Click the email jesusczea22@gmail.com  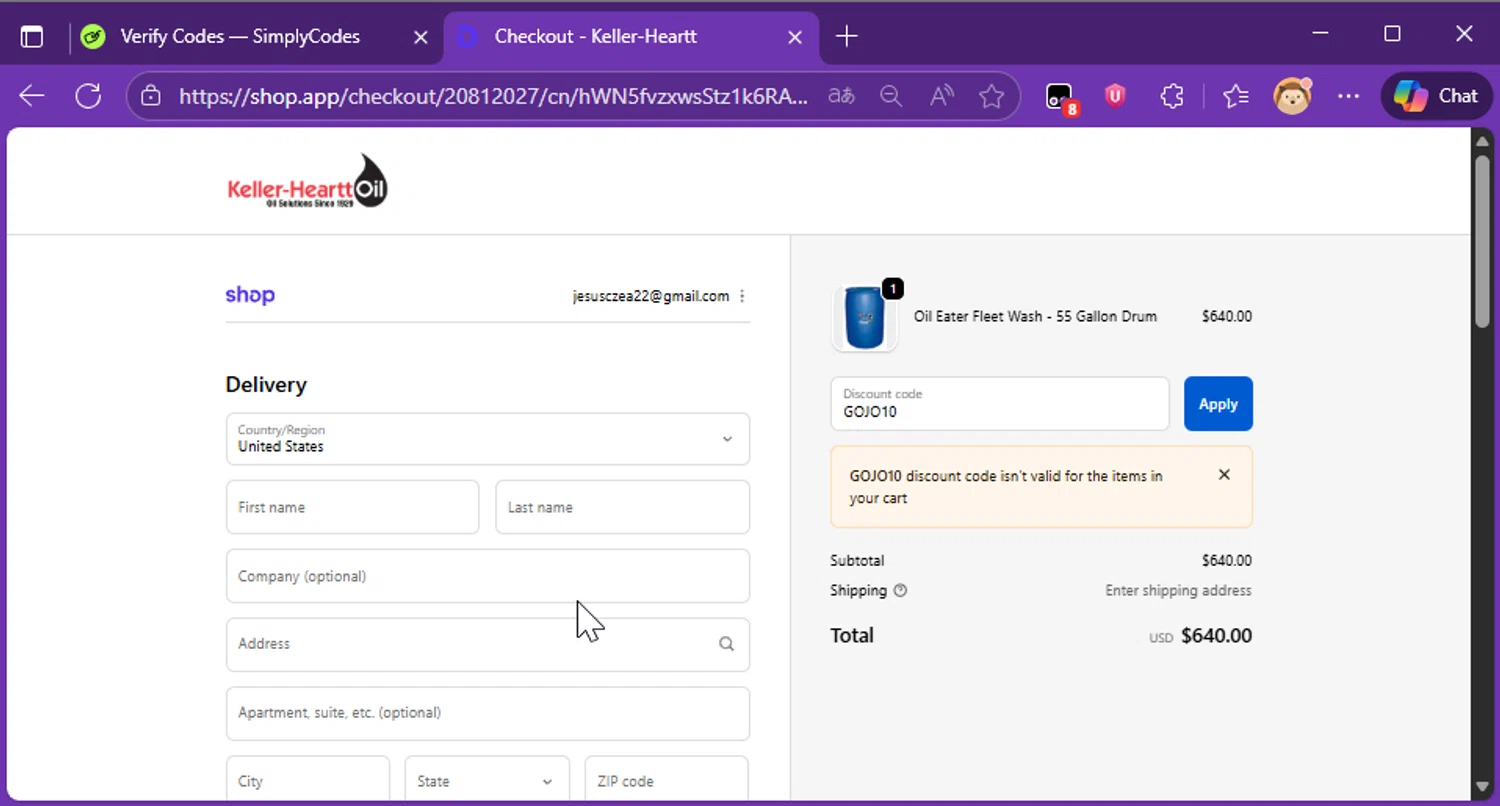651,296
